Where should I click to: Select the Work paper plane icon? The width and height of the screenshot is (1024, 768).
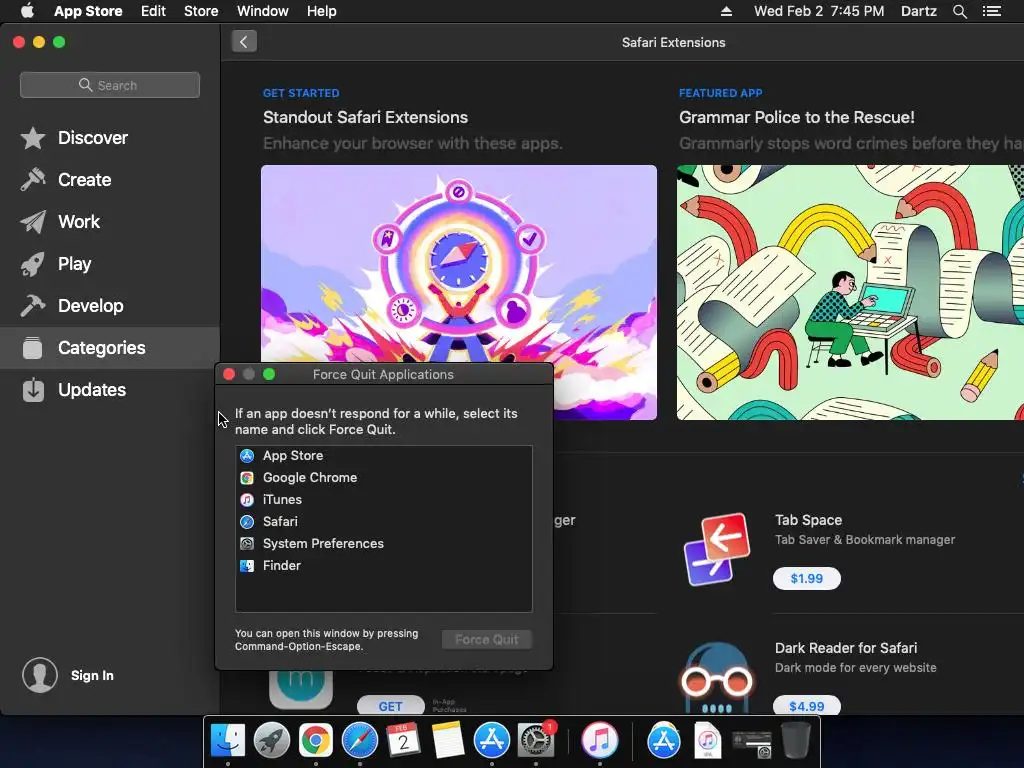click(x=33, y=222)
